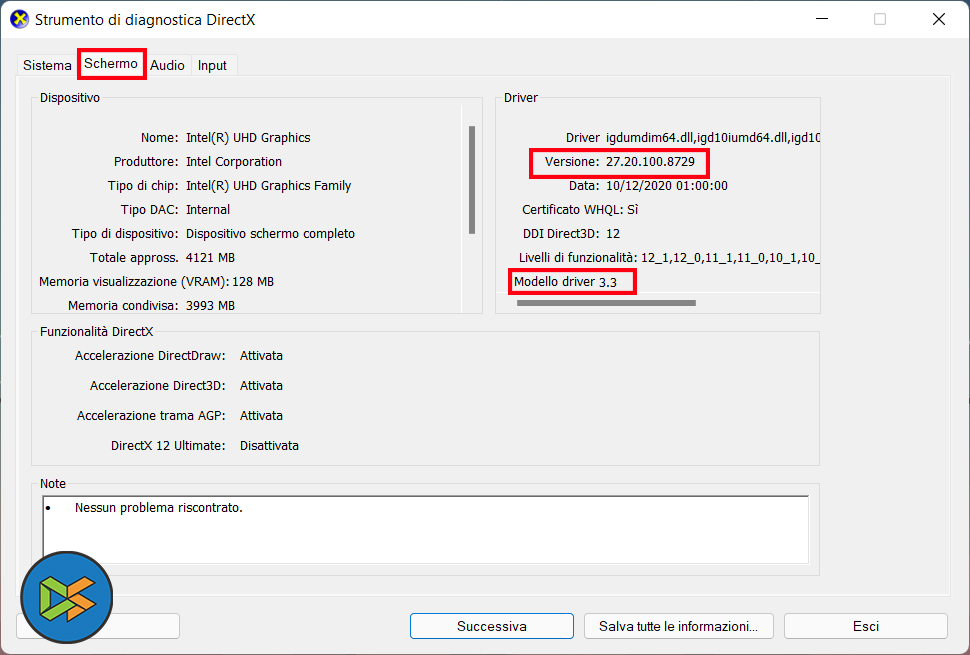Select the driver Versione 27.20.100.8729 text
970x655 pixels.
(619, 162)
